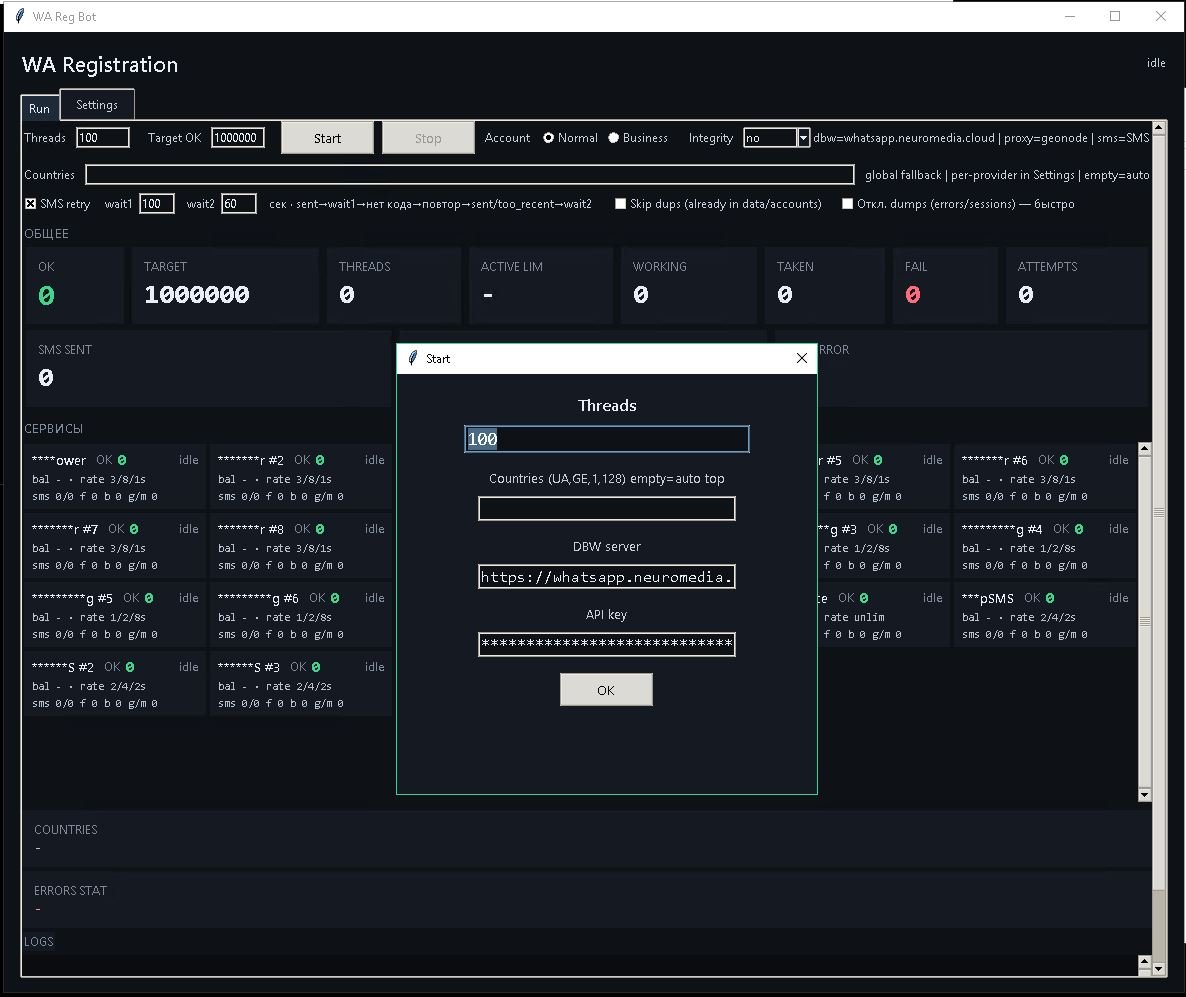The height and width of the screenshot is (997, 1186).
Task: Click the Target OK input field
Action: pos(238,138)
